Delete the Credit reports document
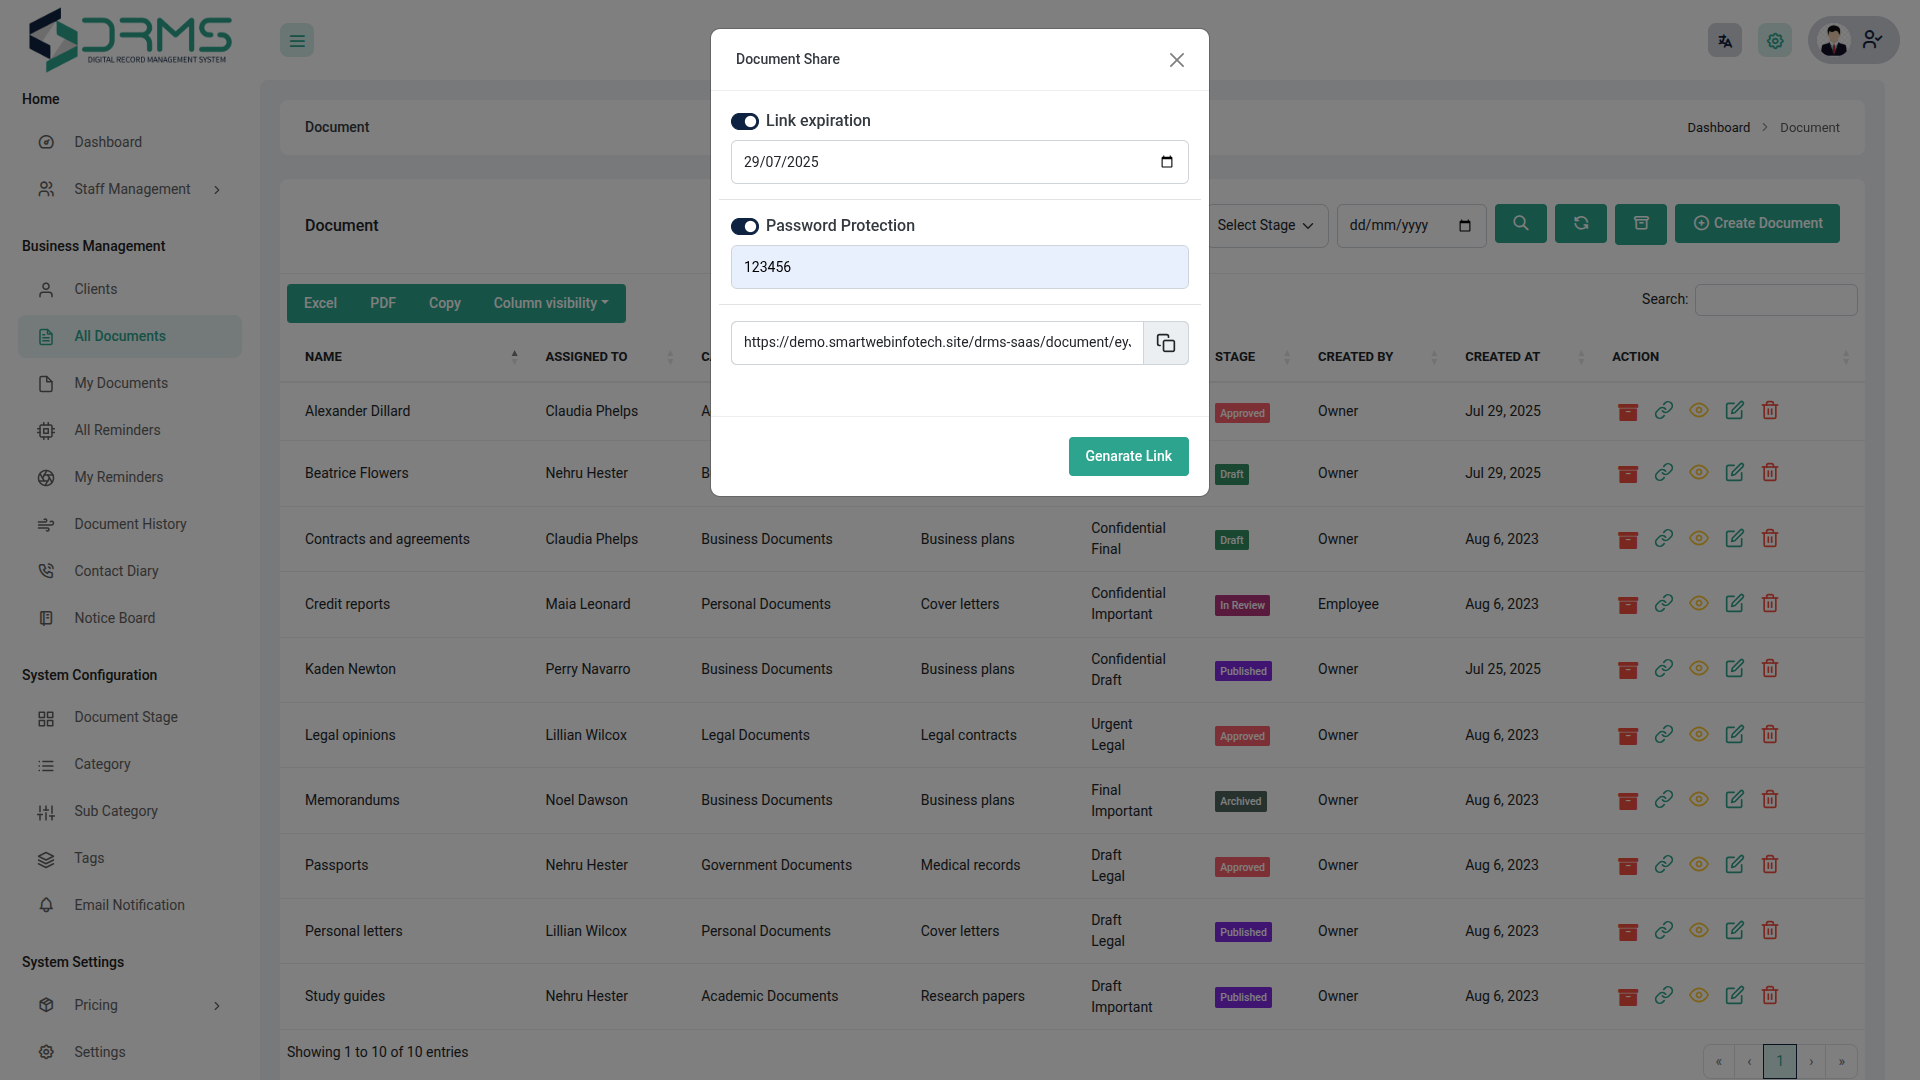 pyautogui.click(x=1770, y=604)
